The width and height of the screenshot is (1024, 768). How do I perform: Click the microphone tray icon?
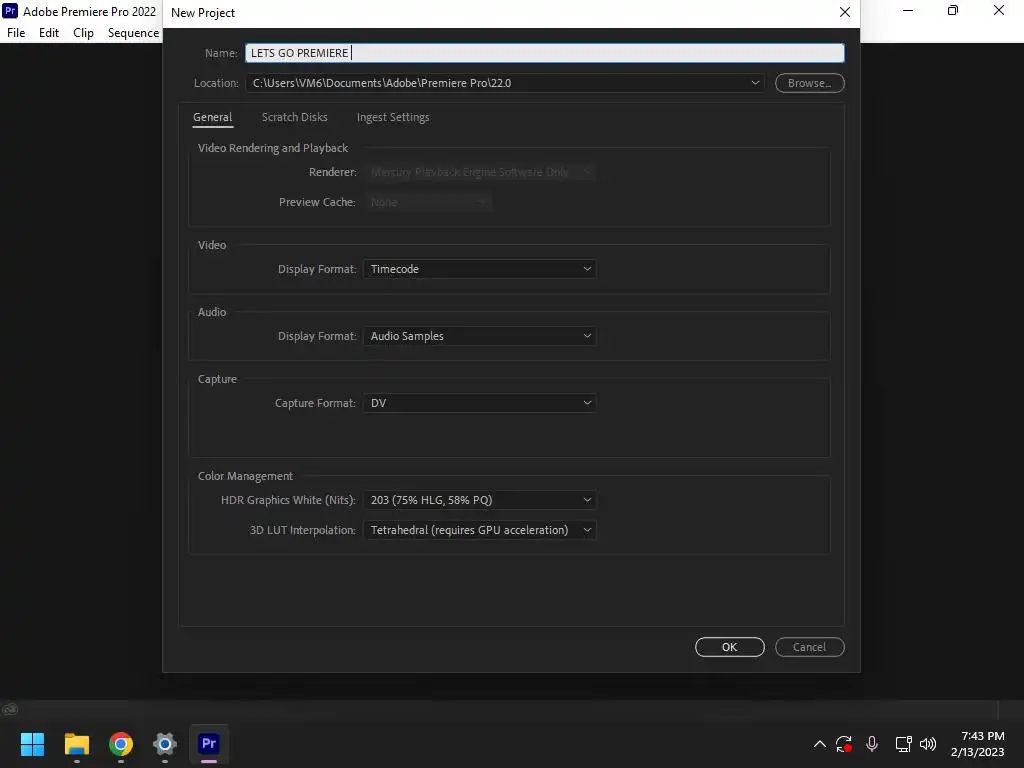coord(872,744)
